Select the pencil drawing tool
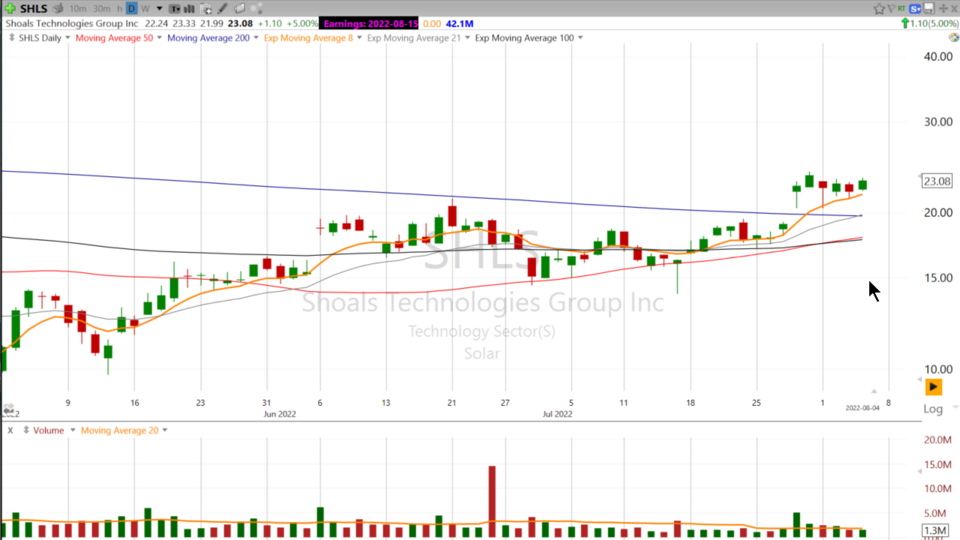 [x=222, y=9]
